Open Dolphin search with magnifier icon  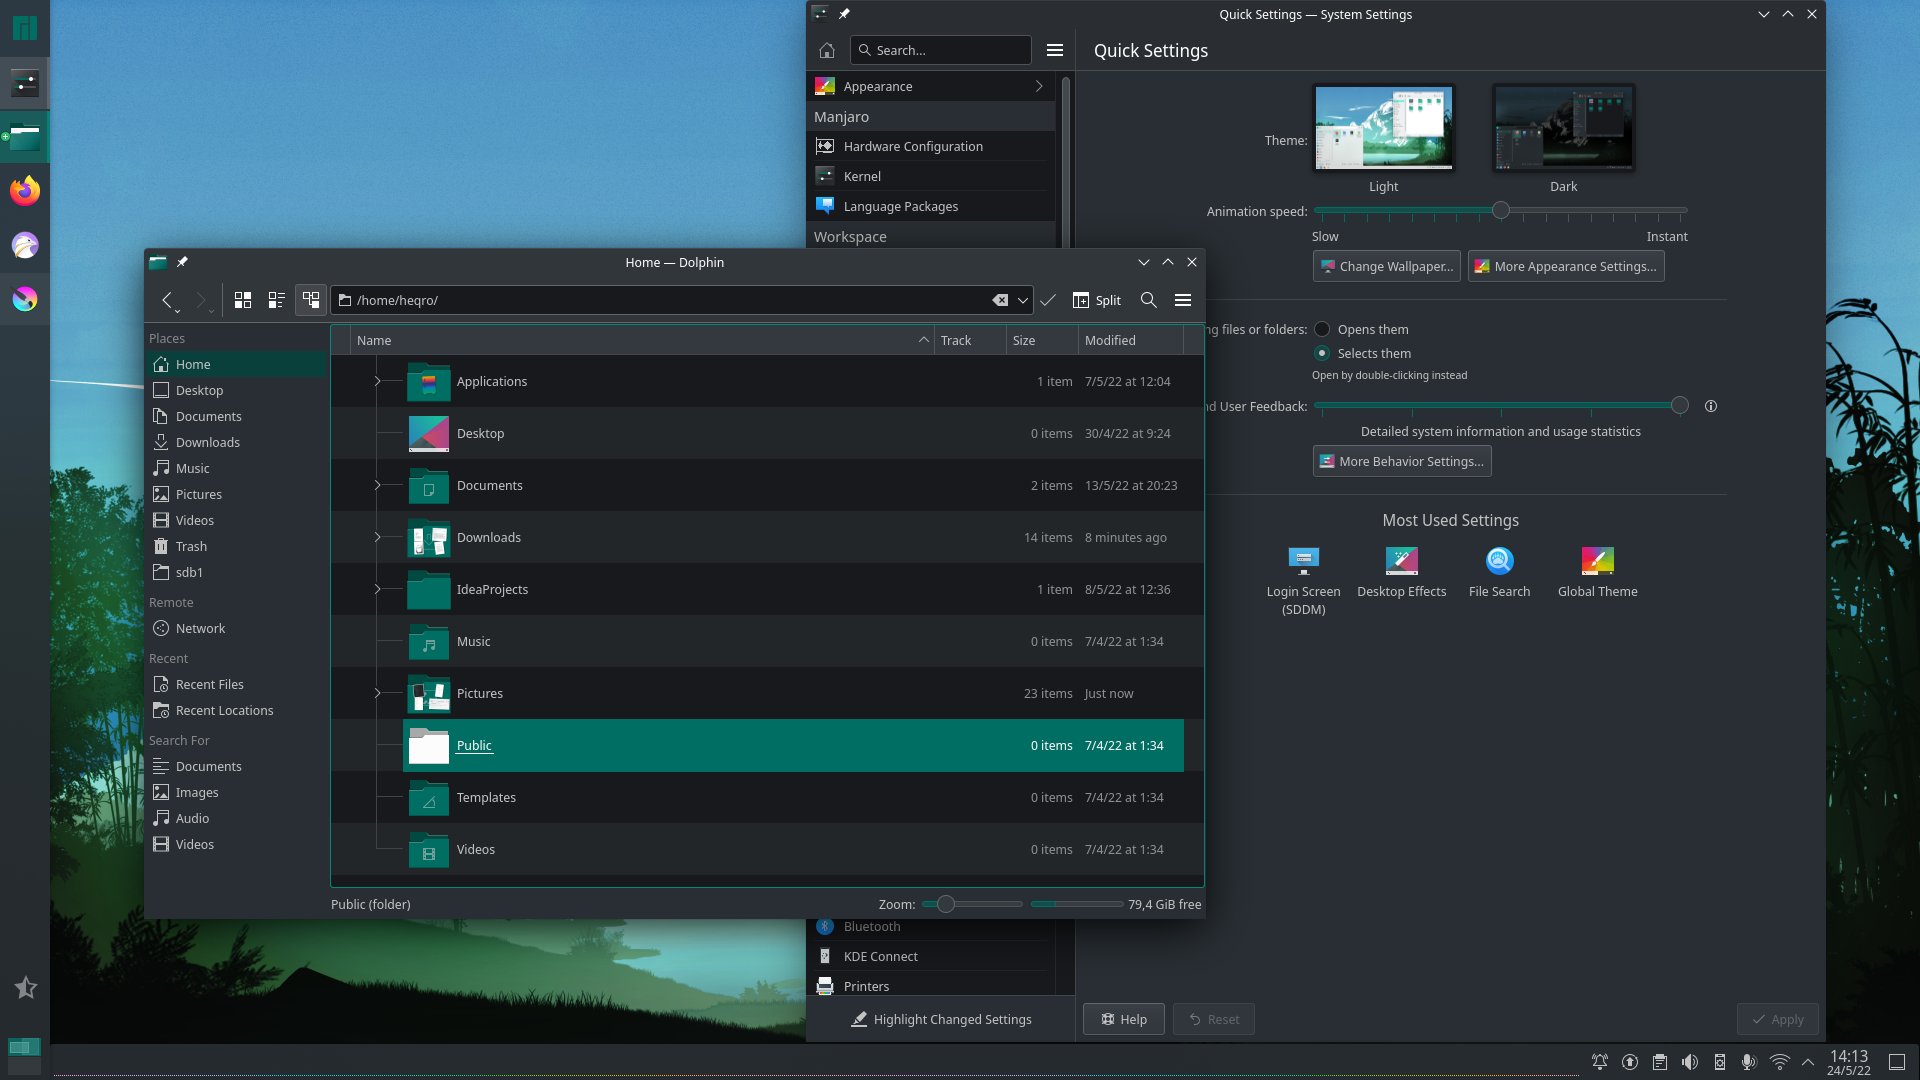pos(1149,300)
